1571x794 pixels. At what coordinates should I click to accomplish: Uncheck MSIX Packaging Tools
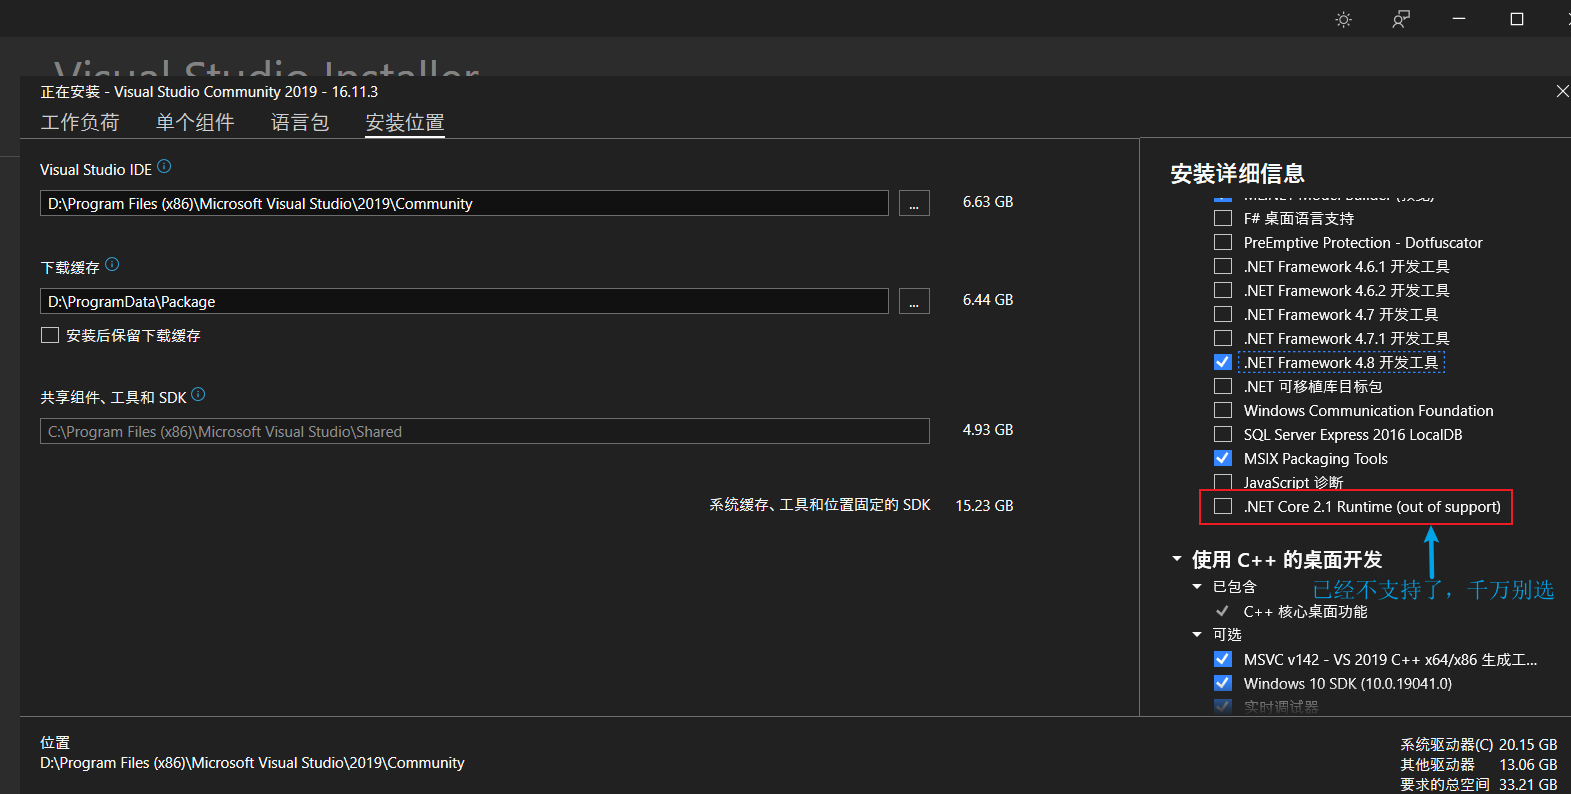click(x=1222, y=458)
